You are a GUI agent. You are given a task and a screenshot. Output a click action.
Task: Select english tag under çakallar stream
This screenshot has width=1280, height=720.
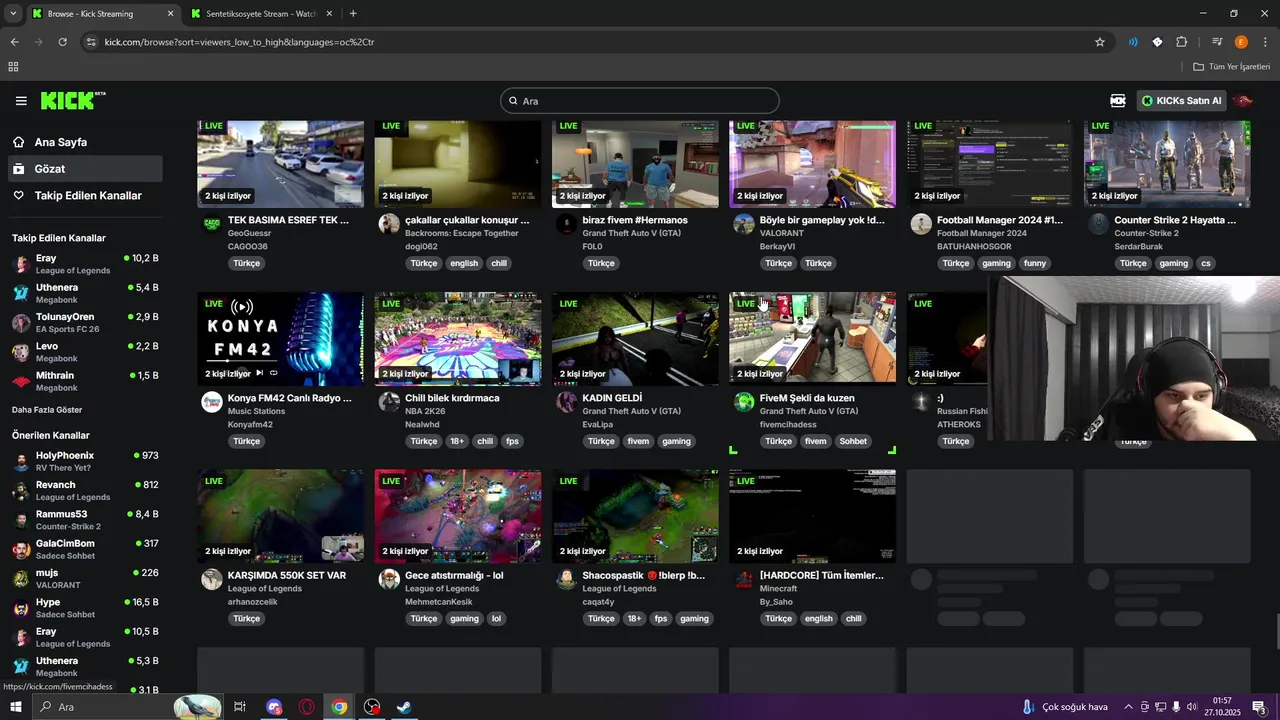point(464,263)
